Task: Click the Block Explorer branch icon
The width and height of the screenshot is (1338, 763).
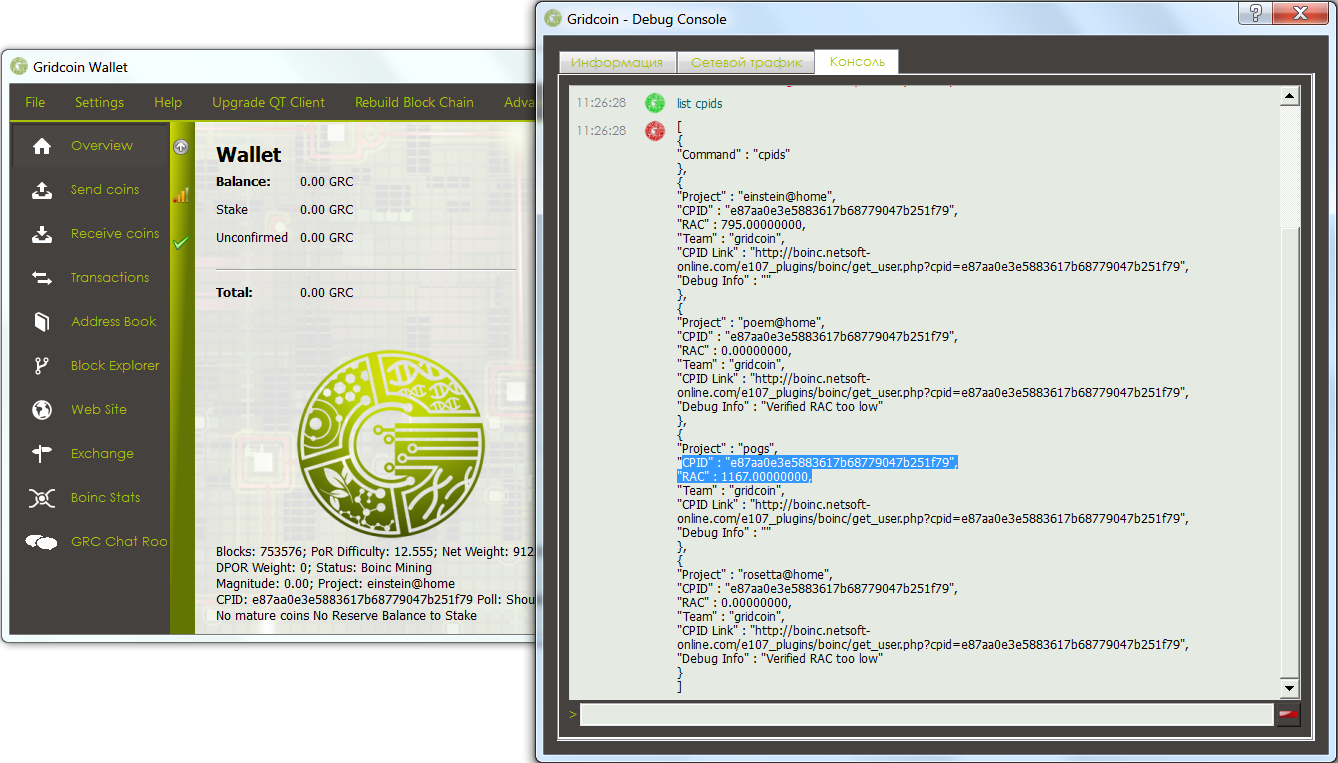Action: 42,366
